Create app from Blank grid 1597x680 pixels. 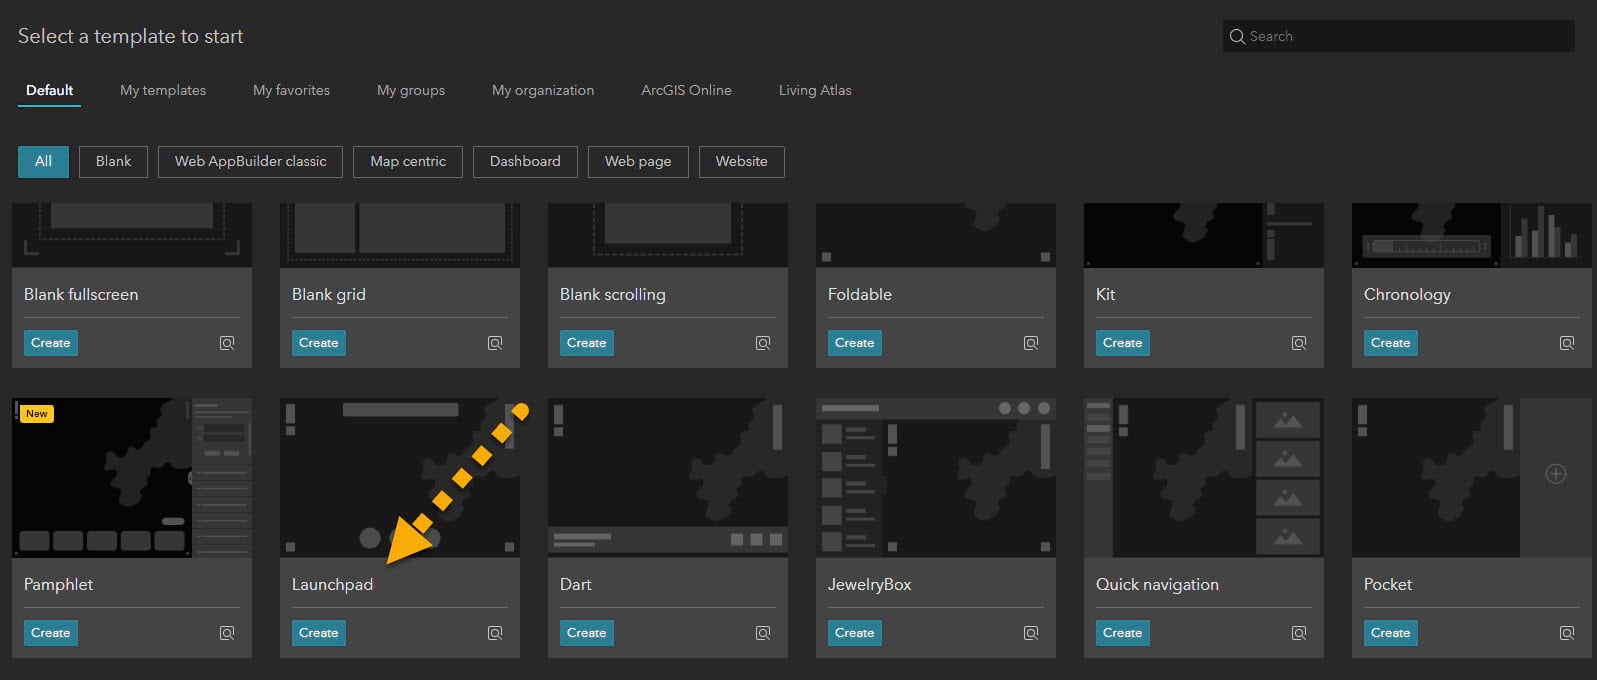coord(319,343)
